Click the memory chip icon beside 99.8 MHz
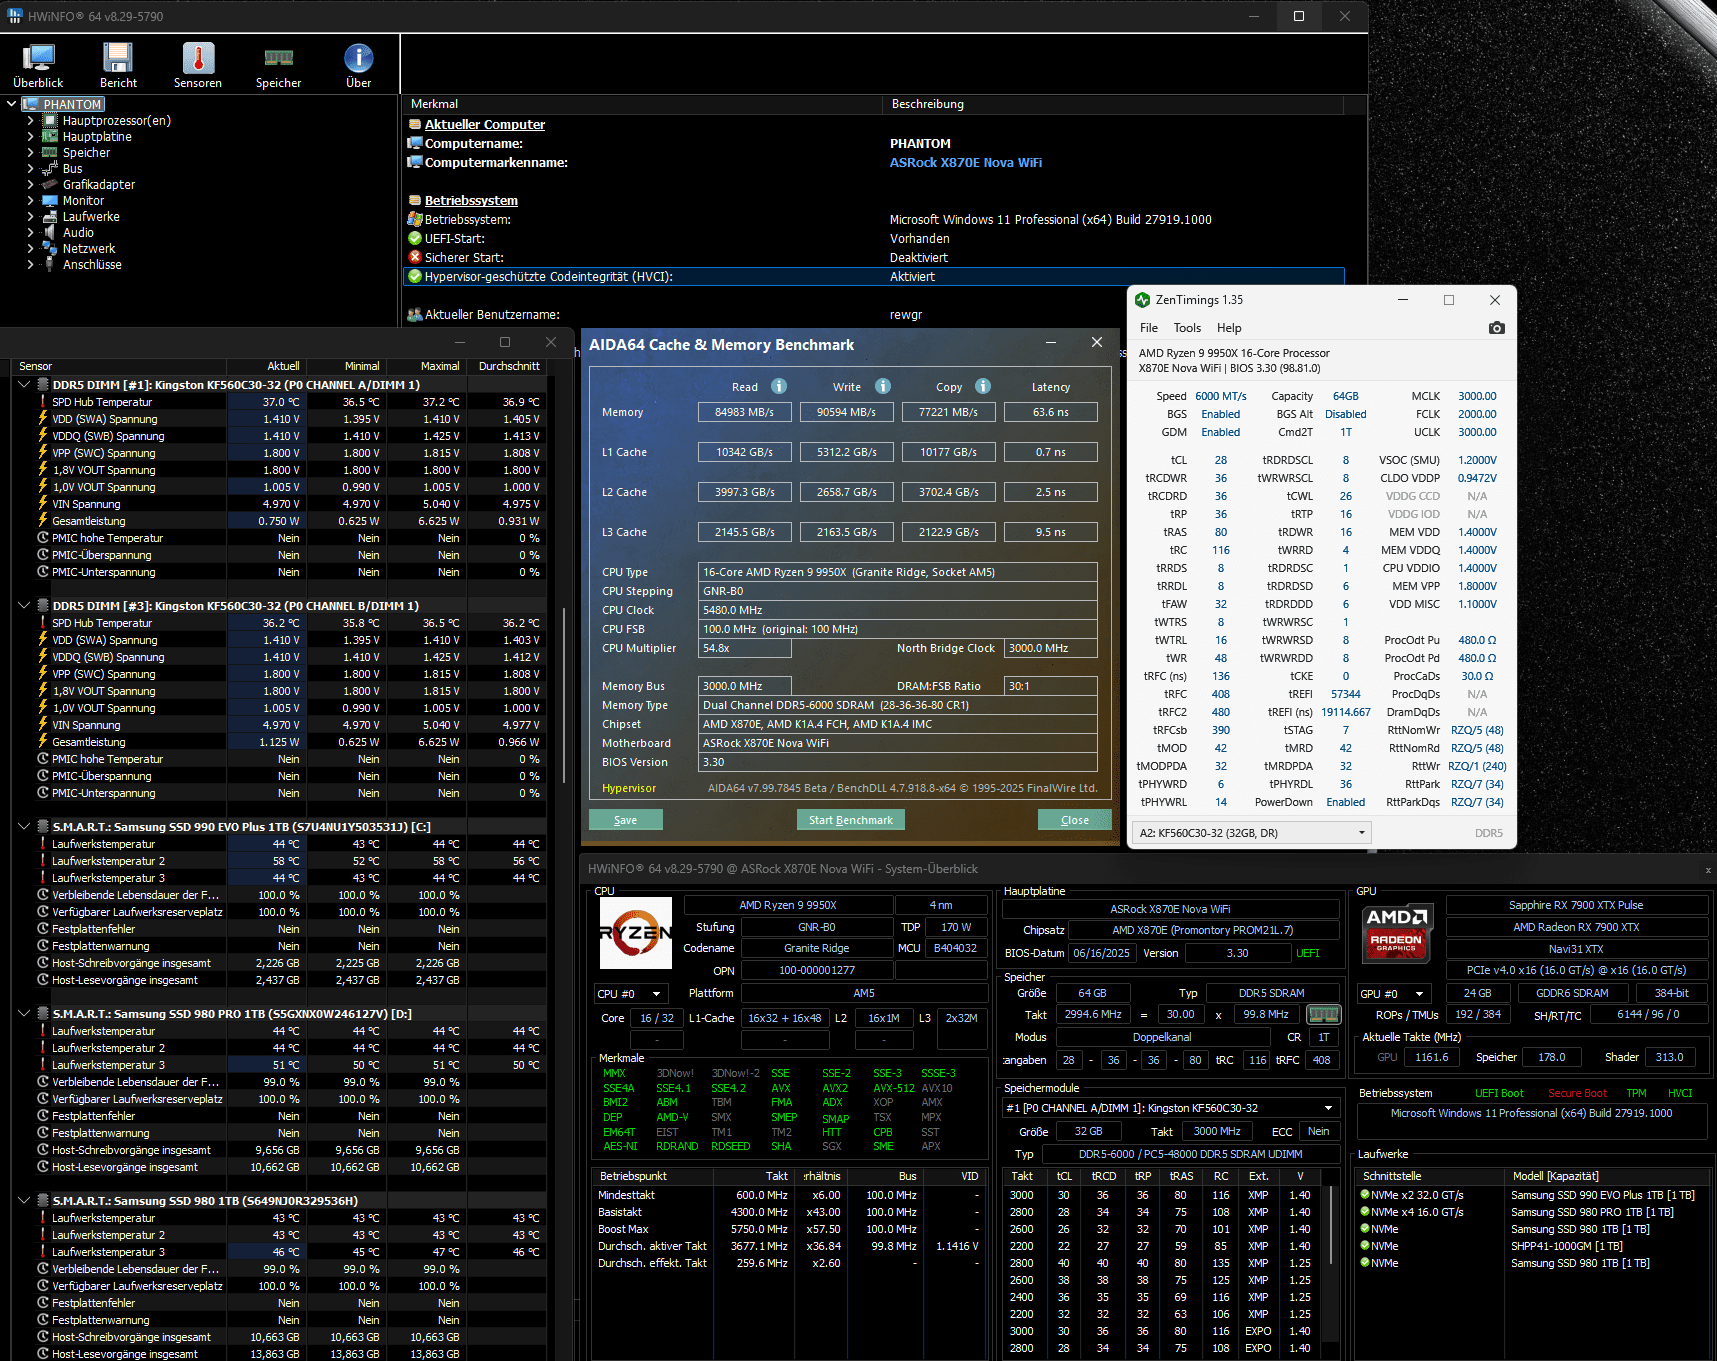The width and height of the screenshot is (1717, 1361). [1324, 1015]
